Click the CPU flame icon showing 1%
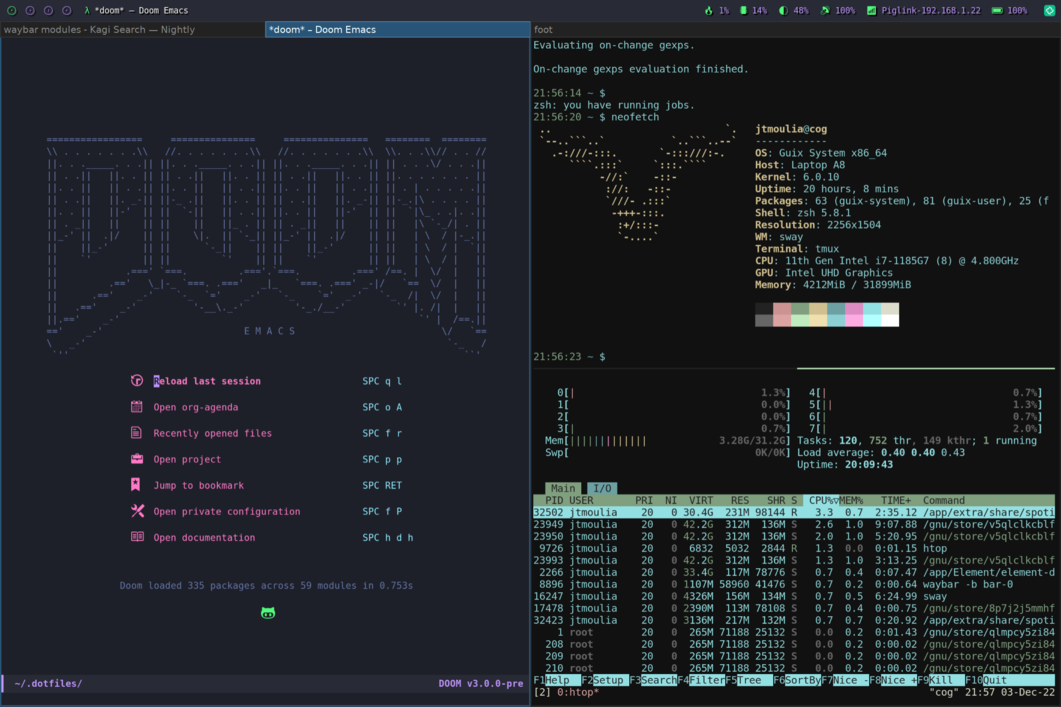1061x707 pixels. [x=717, y=10]
